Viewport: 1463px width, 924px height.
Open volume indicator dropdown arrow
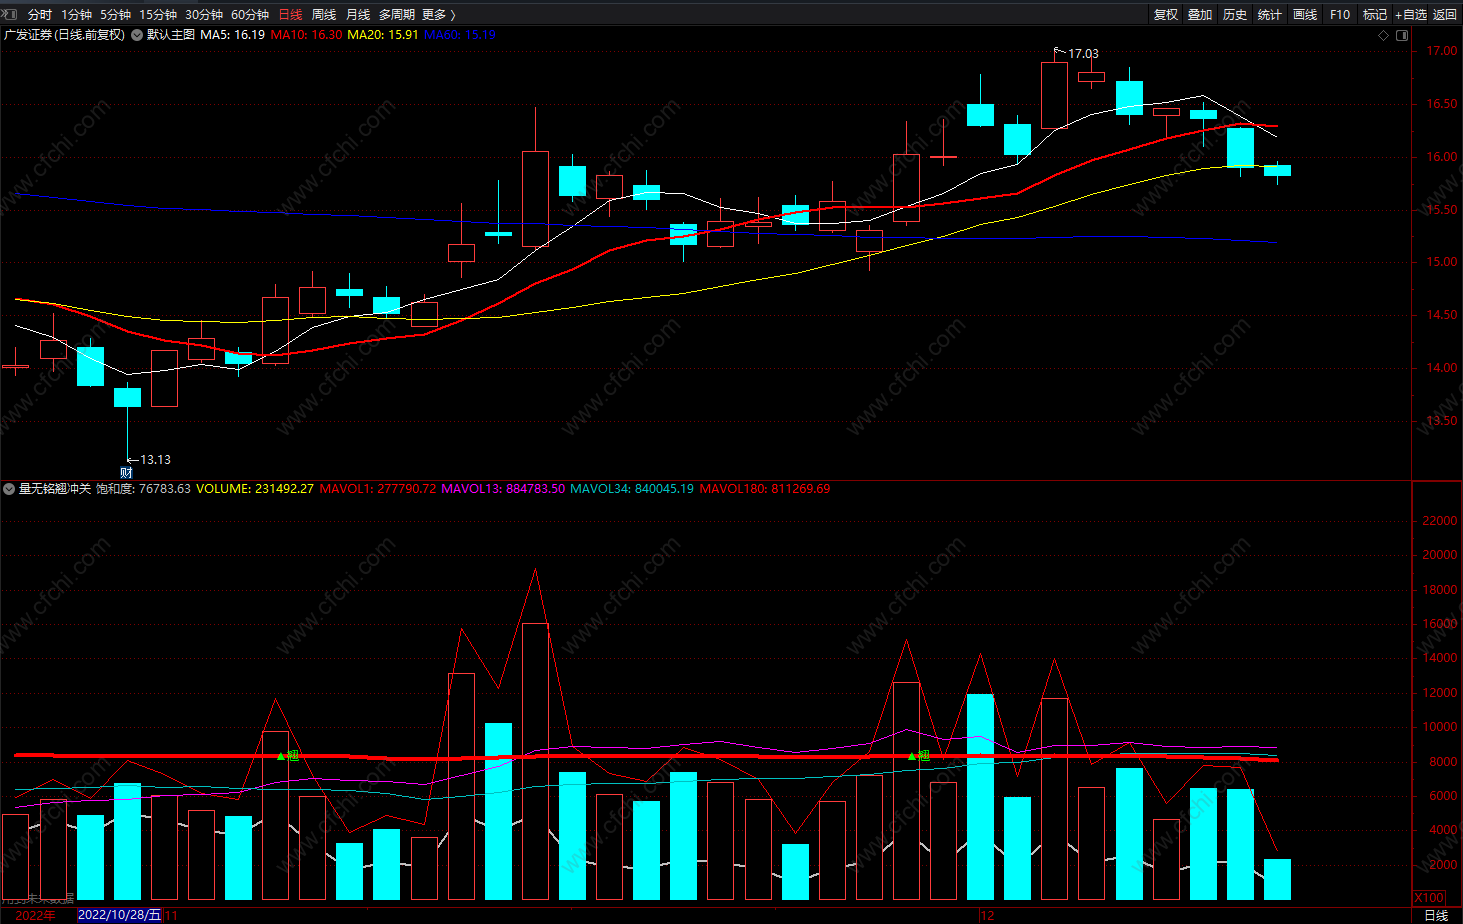(9, 489)
